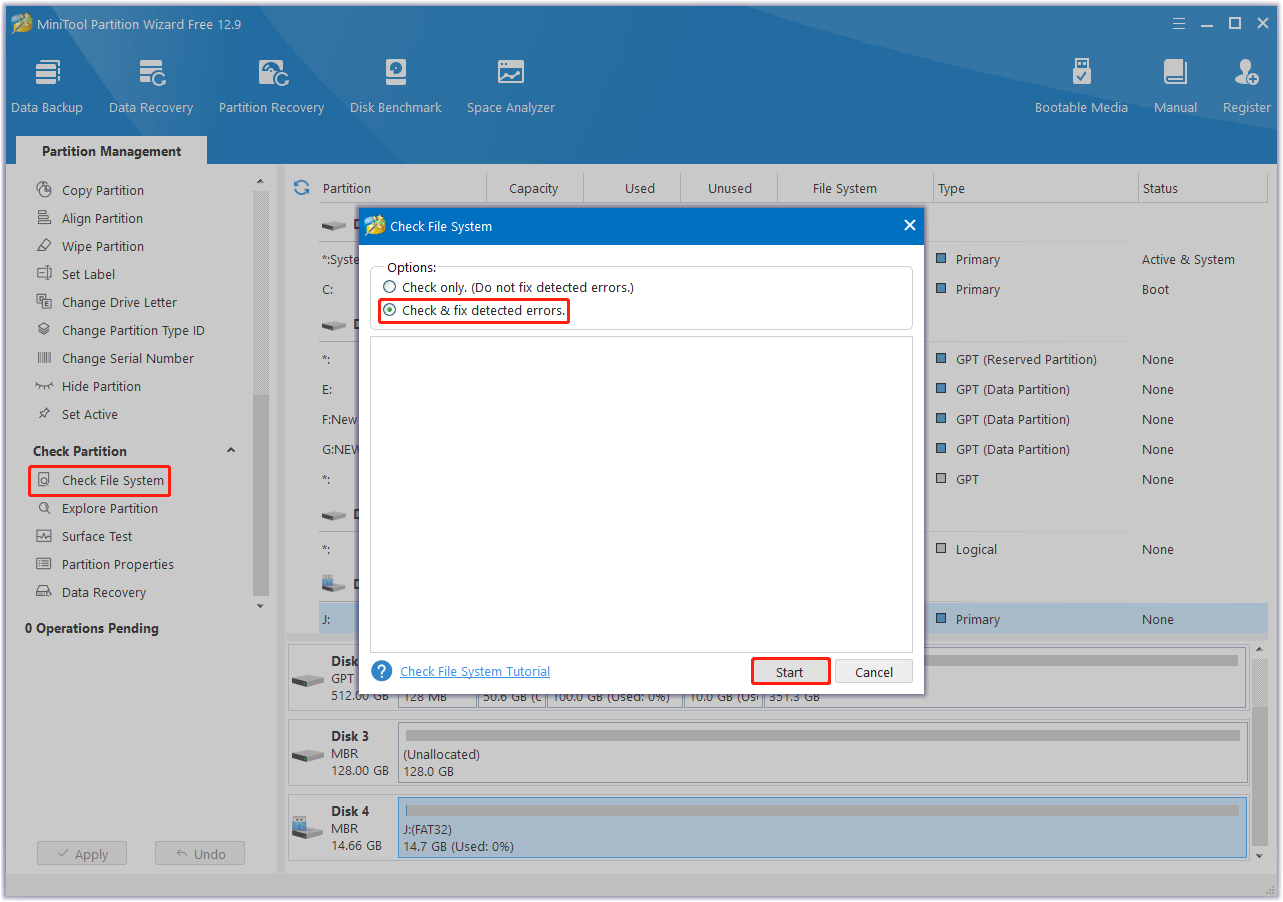Image resolution: width=1283 pixels, height=902 pixels.
Task: Click the Partition column header
Action: point(347,188)
